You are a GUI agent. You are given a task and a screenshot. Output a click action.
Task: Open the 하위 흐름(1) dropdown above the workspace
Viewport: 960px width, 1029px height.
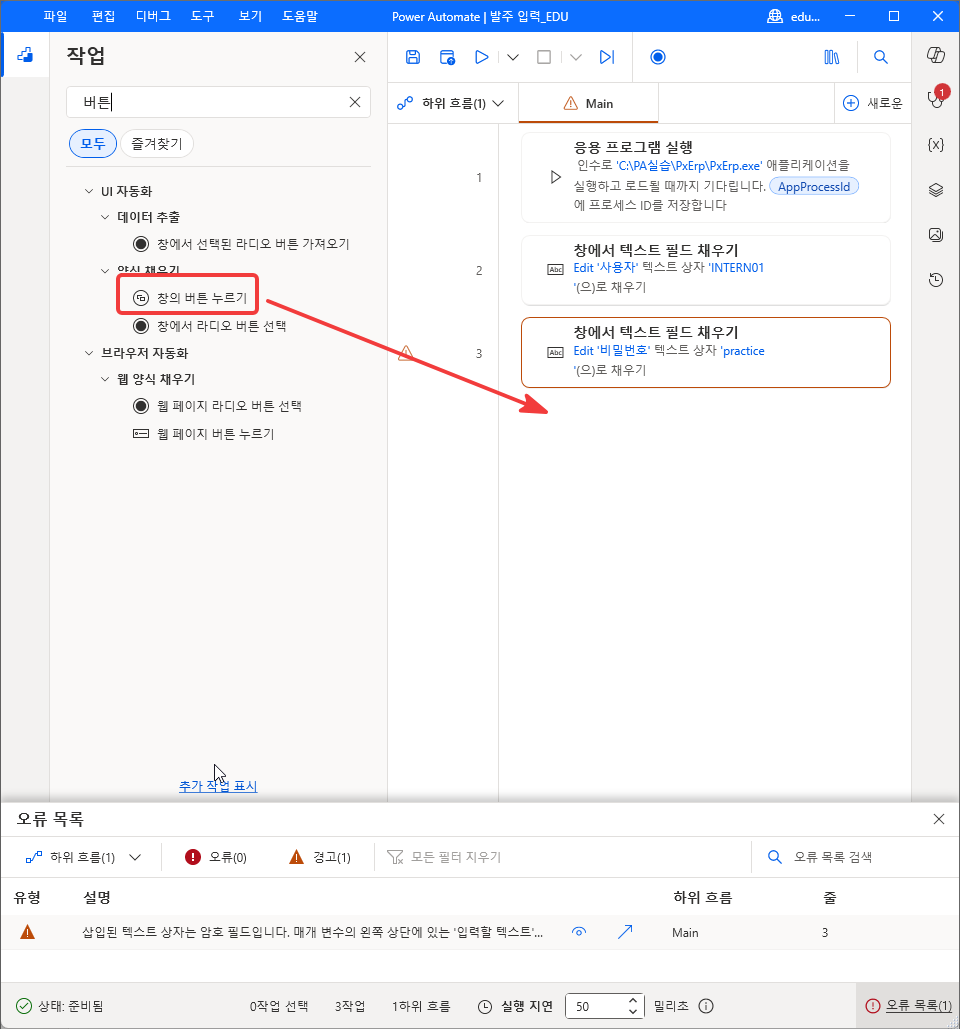click(x=451, y=103)
